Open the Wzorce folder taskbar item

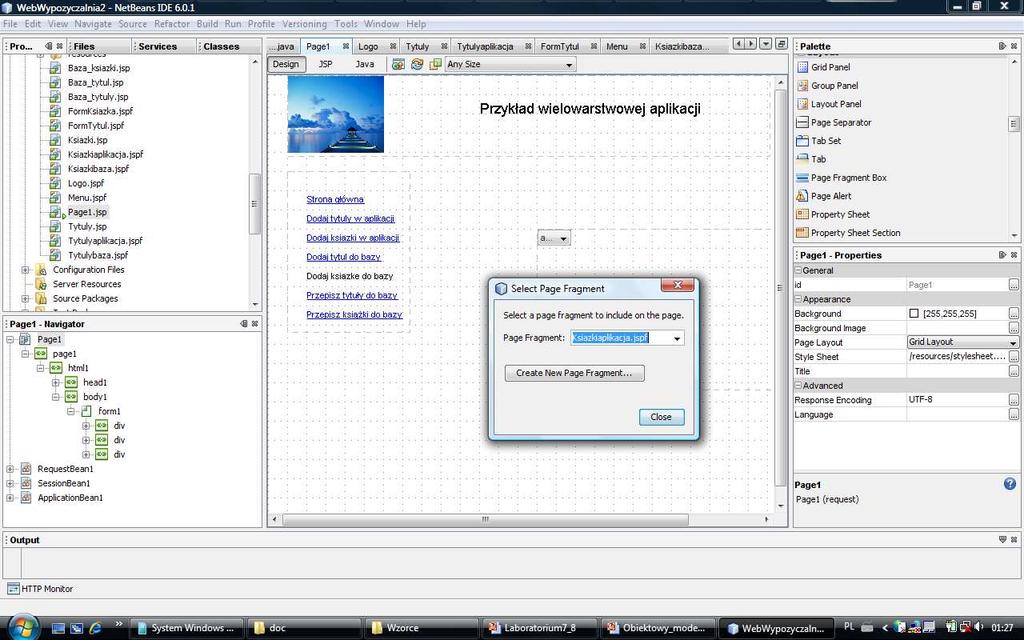coord(422,628)
